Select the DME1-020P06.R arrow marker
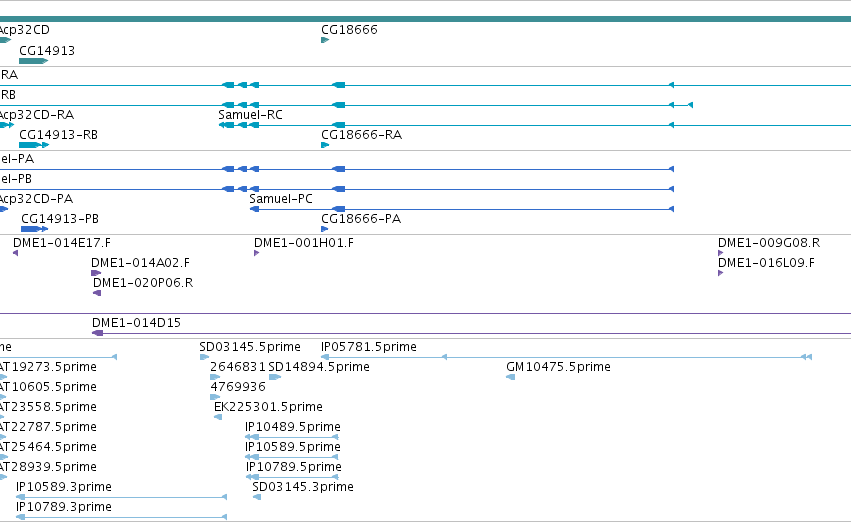The image size is (851, 522). (x=97, y=293)
